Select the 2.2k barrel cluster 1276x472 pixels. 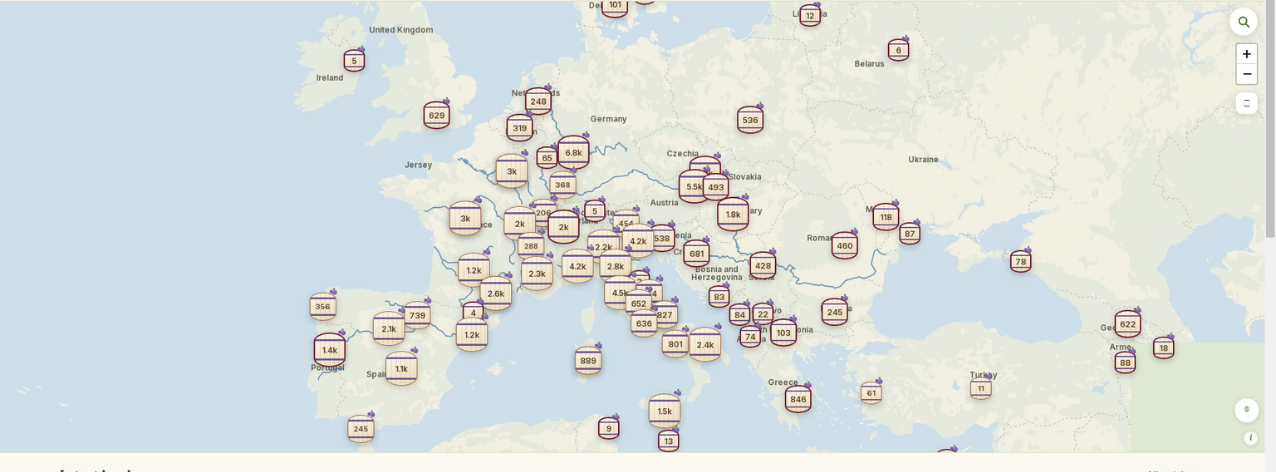click(603, 247)
